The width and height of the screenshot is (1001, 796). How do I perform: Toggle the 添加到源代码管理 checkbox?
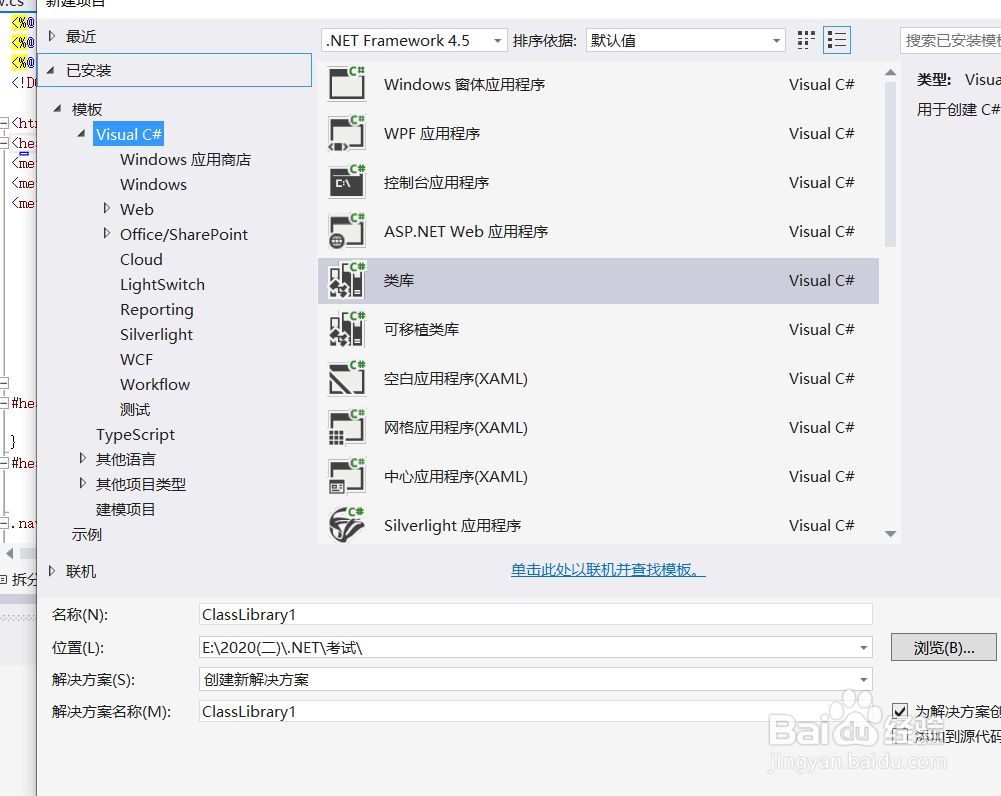point(899,736)
